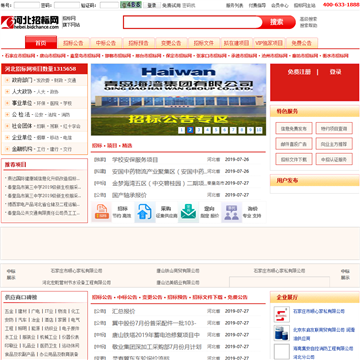Click the captcha verification code image

click(x=131, y=5)
